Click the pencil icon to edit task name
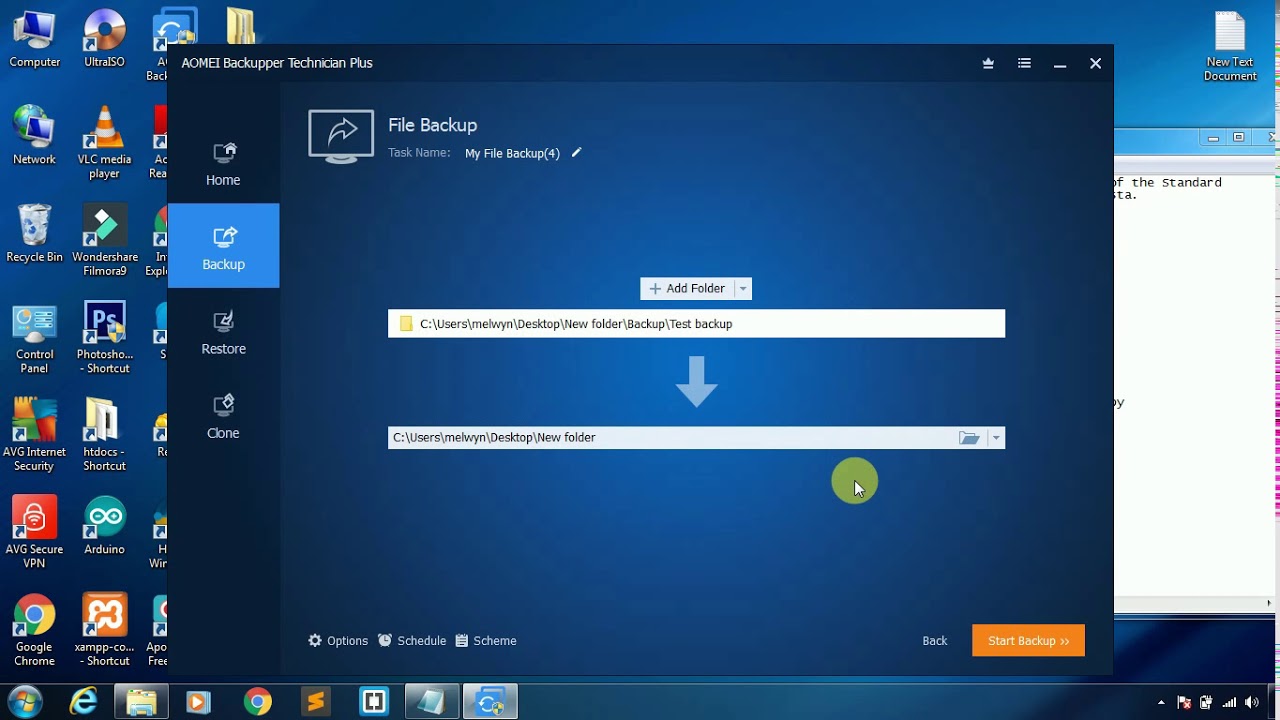Screen dimensions: 1280x720 (x=576, y=153)
